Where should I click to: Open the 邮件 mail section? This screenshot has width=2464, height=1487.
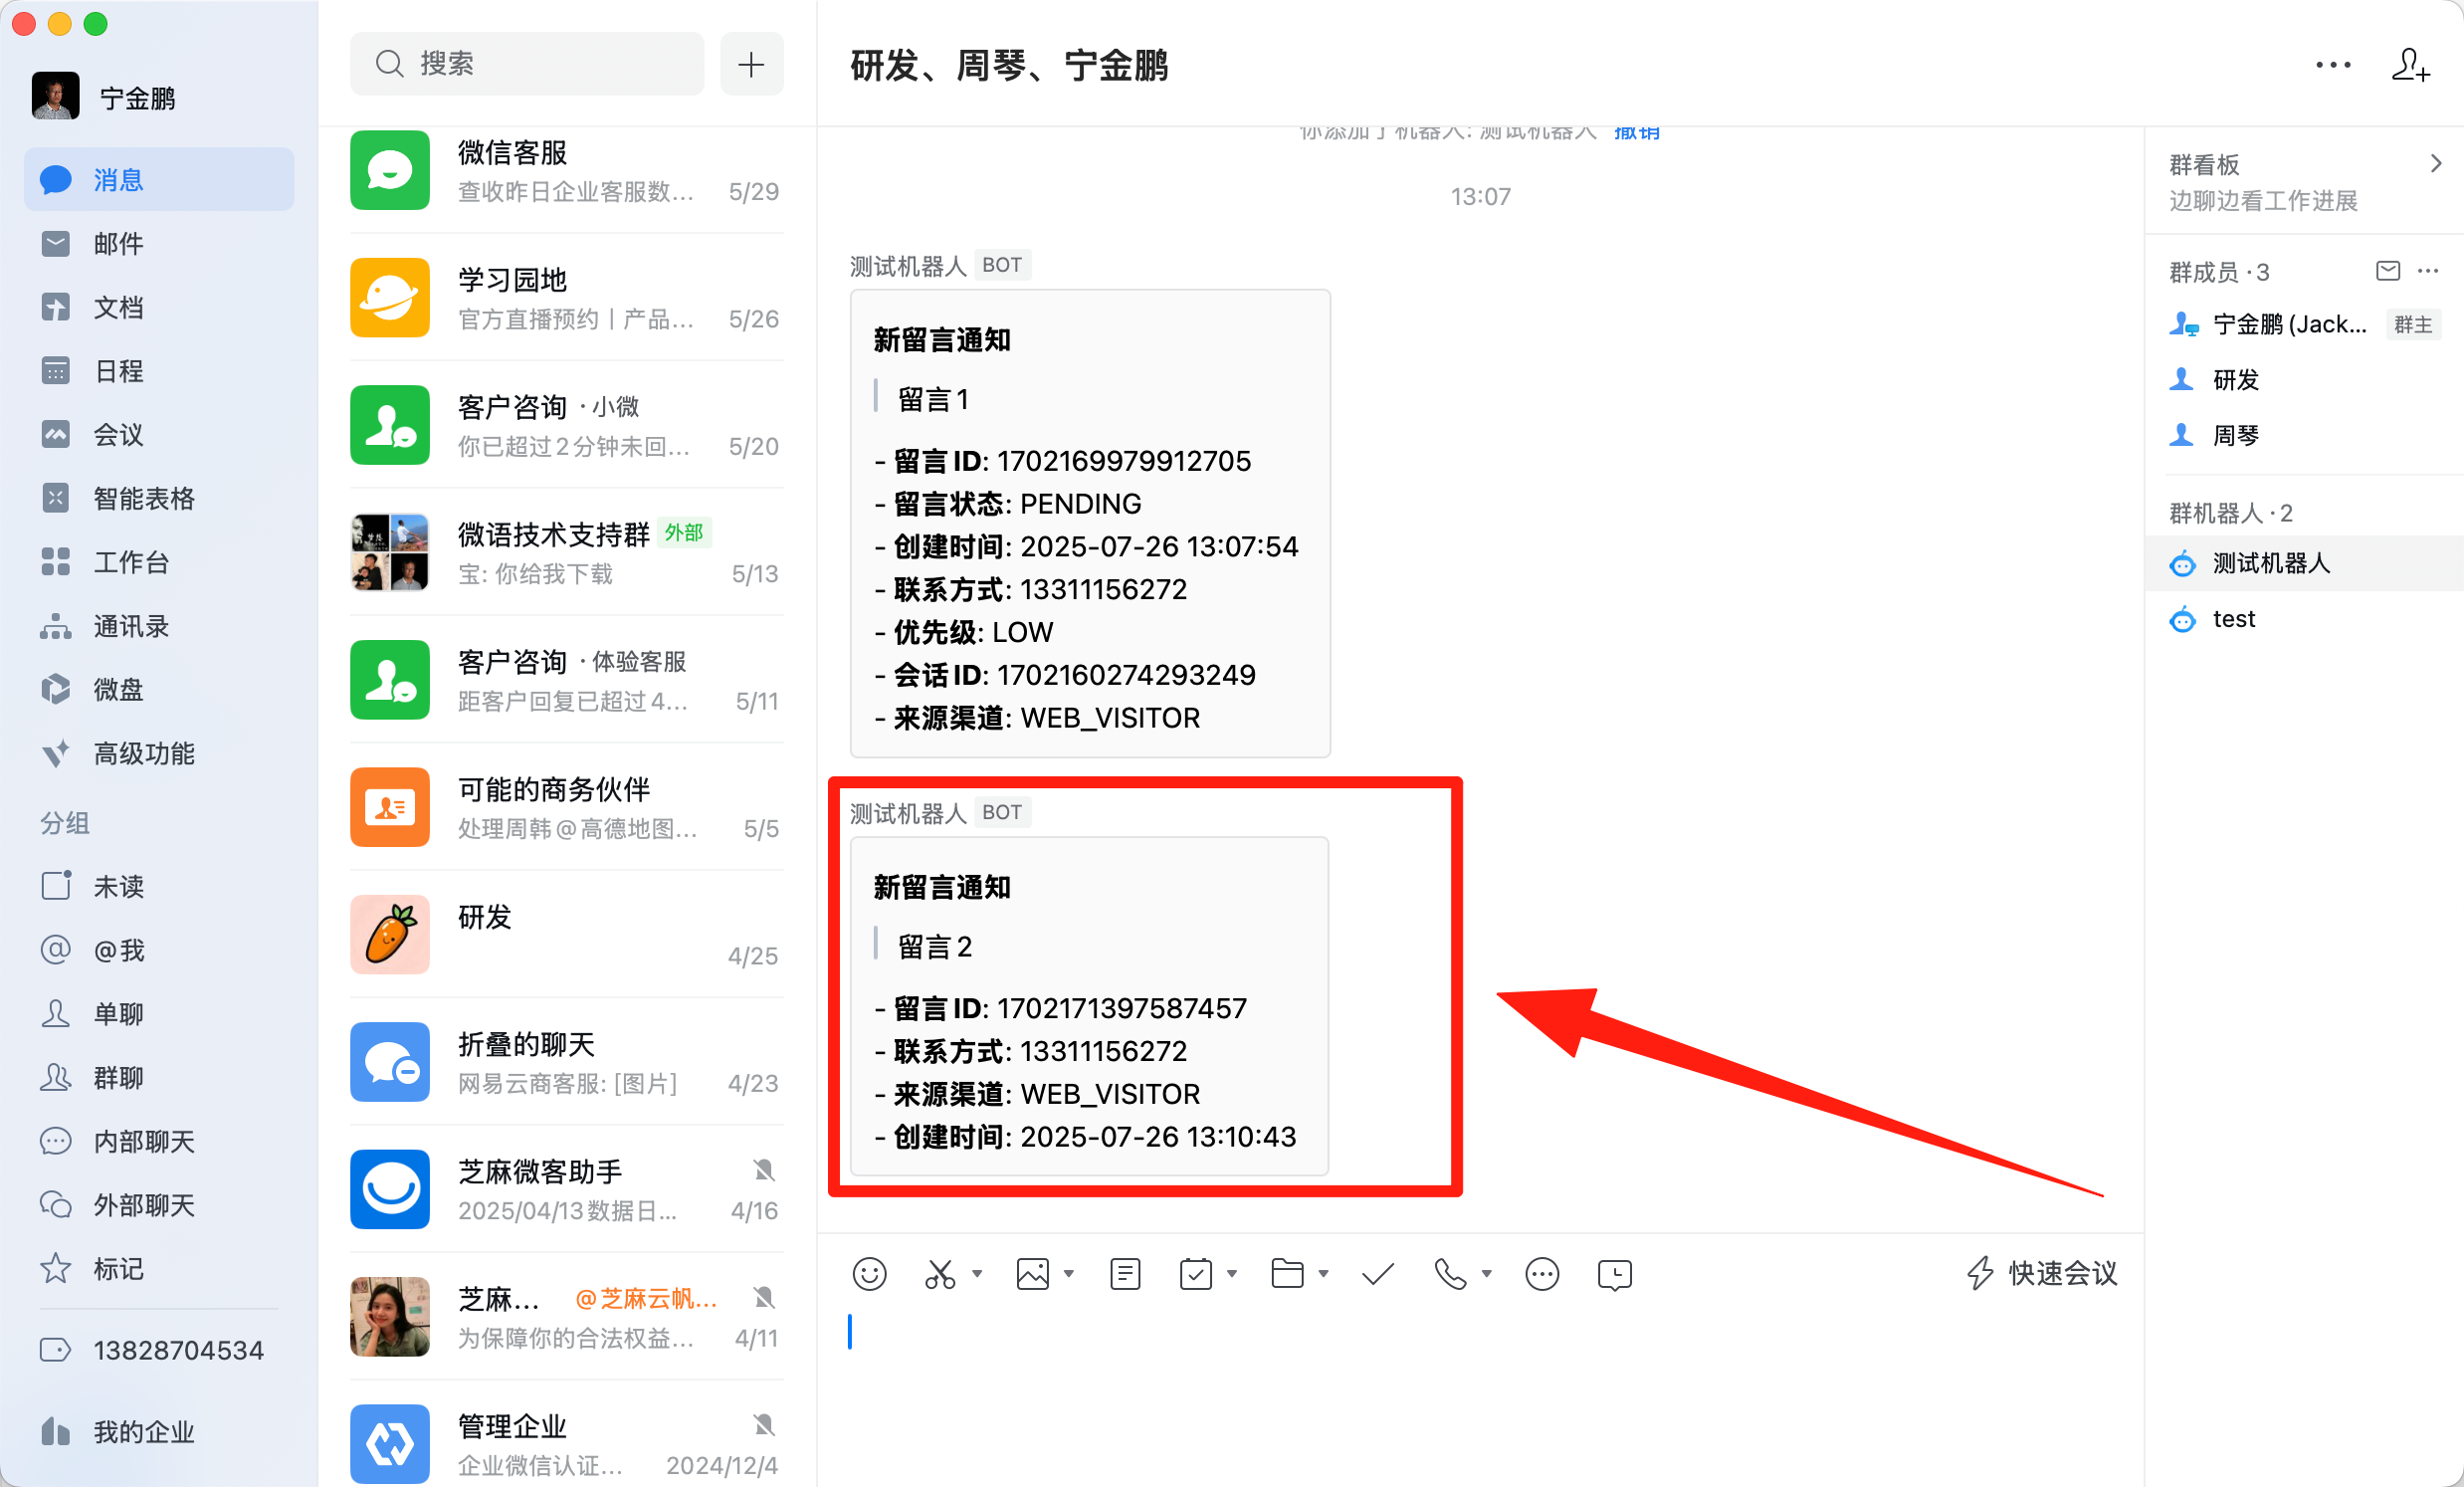tap(159, 244)
